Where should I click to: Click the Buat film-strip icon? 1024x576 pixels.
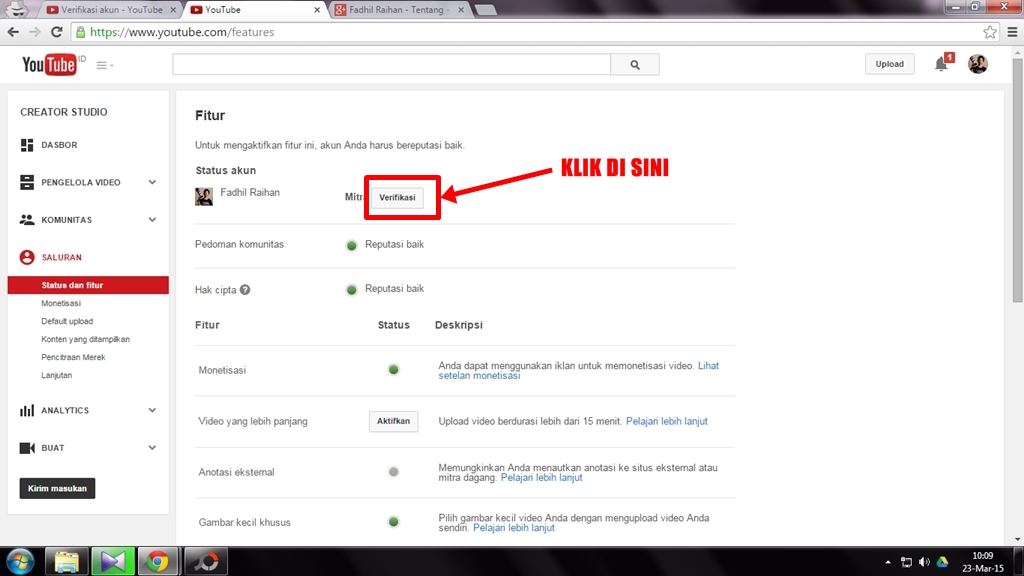[x=27, y=447]
